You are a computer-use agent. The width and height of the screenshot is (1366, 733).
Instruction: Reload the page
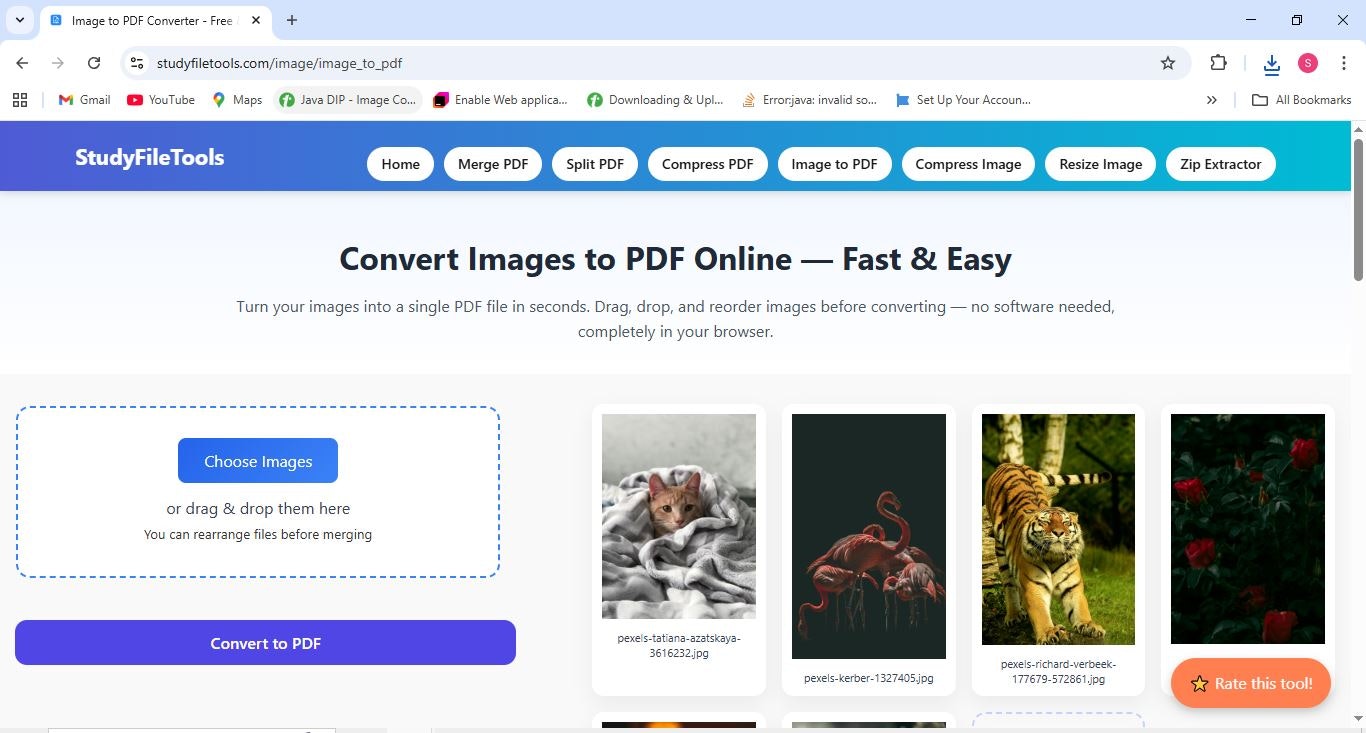(93, 63)
